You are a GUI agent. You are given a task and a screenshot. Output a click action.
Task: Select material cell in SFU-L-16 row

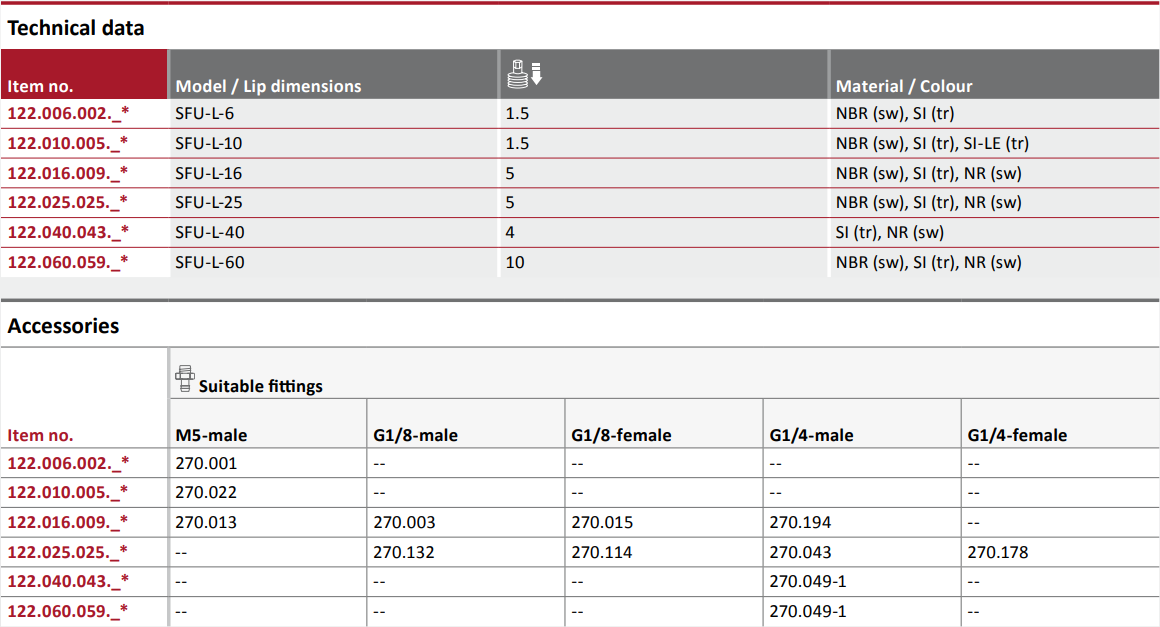click(x=928, y=173)
